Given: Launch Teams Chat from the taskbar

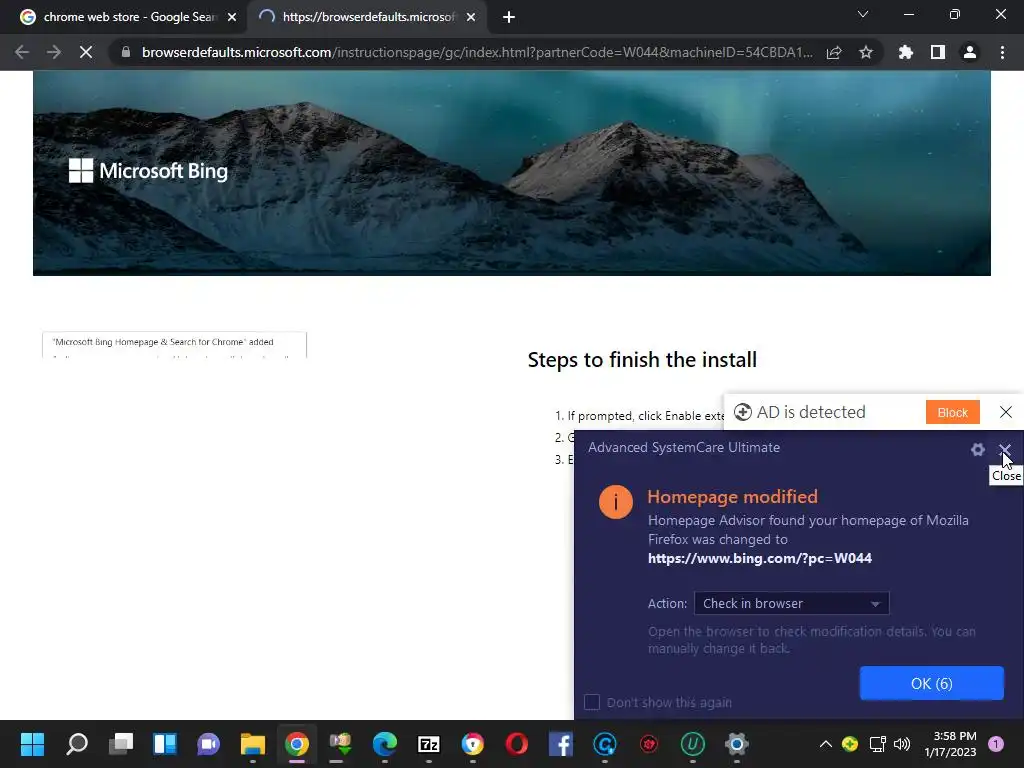Looking at the screenshot, I should tap(208, 744).
